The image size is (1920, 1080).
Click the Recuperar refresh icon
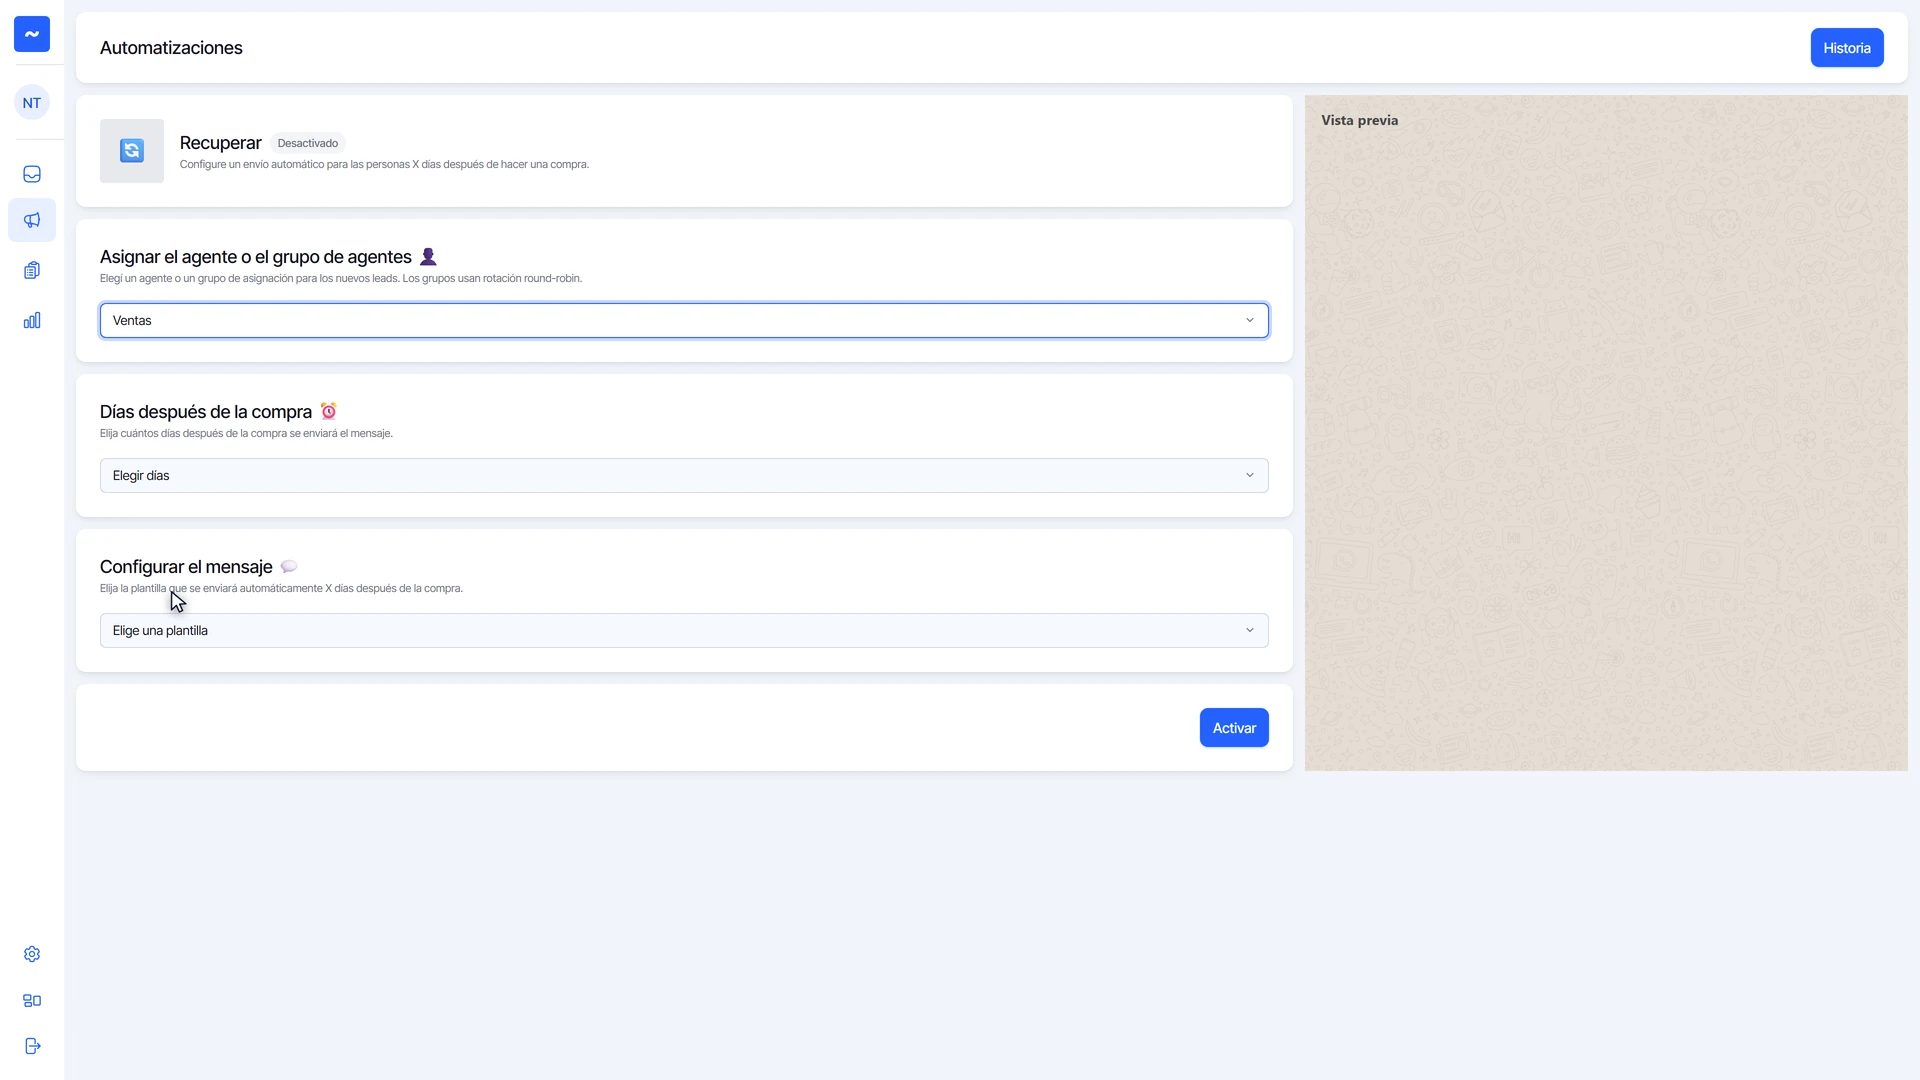(x=132, y=151)
